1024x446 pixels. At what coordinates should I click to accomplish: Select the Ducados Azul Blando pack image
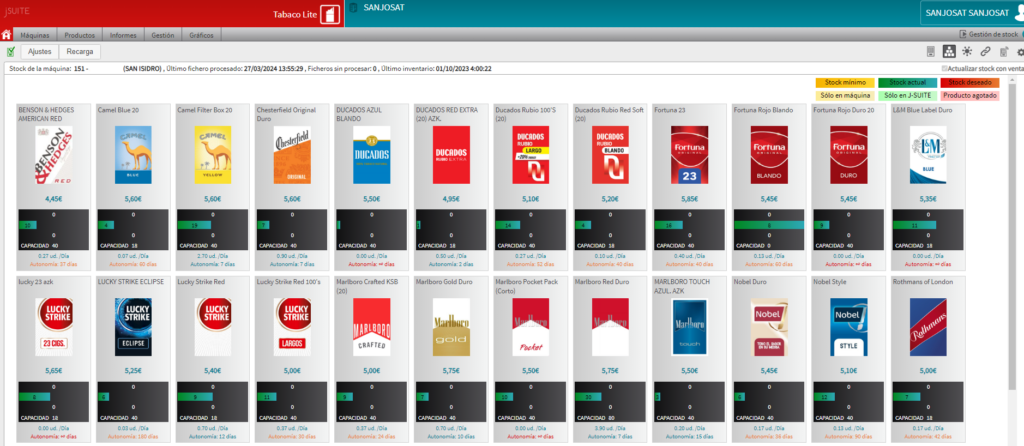pyautogui.click(x=372, y=155)
